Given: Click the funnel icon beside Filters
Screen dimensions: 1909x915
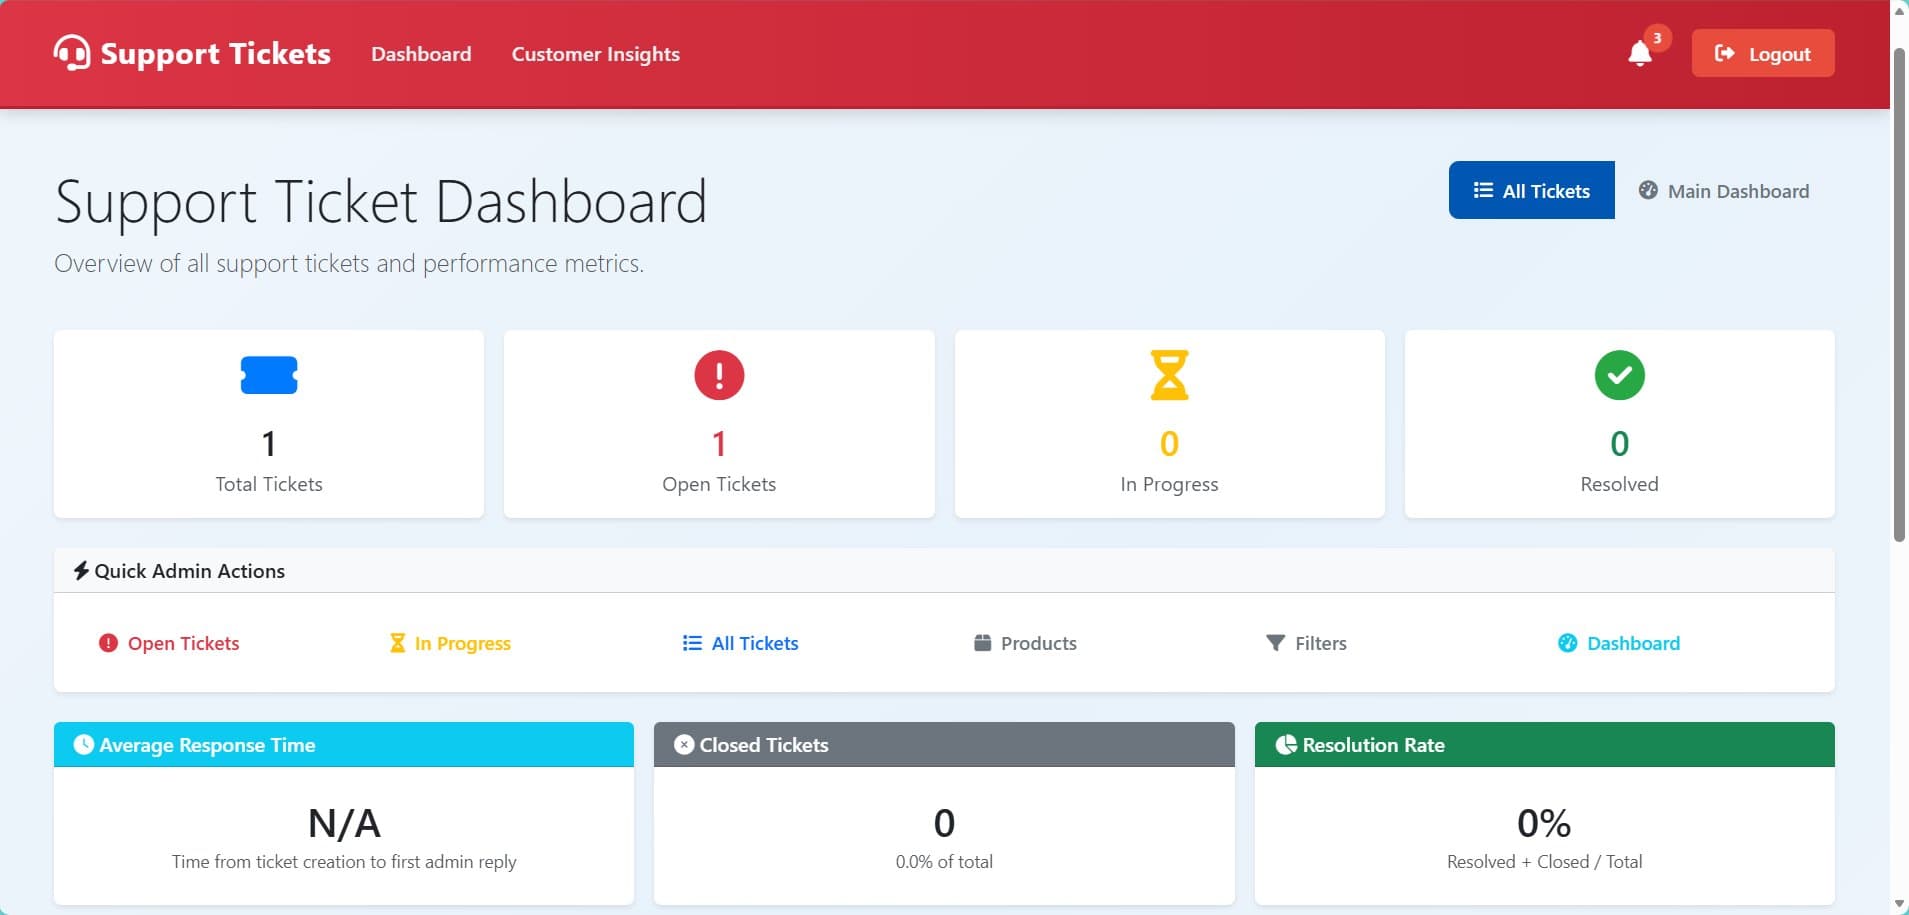Looking at the screenshot, I should (x=1275, y=642).
